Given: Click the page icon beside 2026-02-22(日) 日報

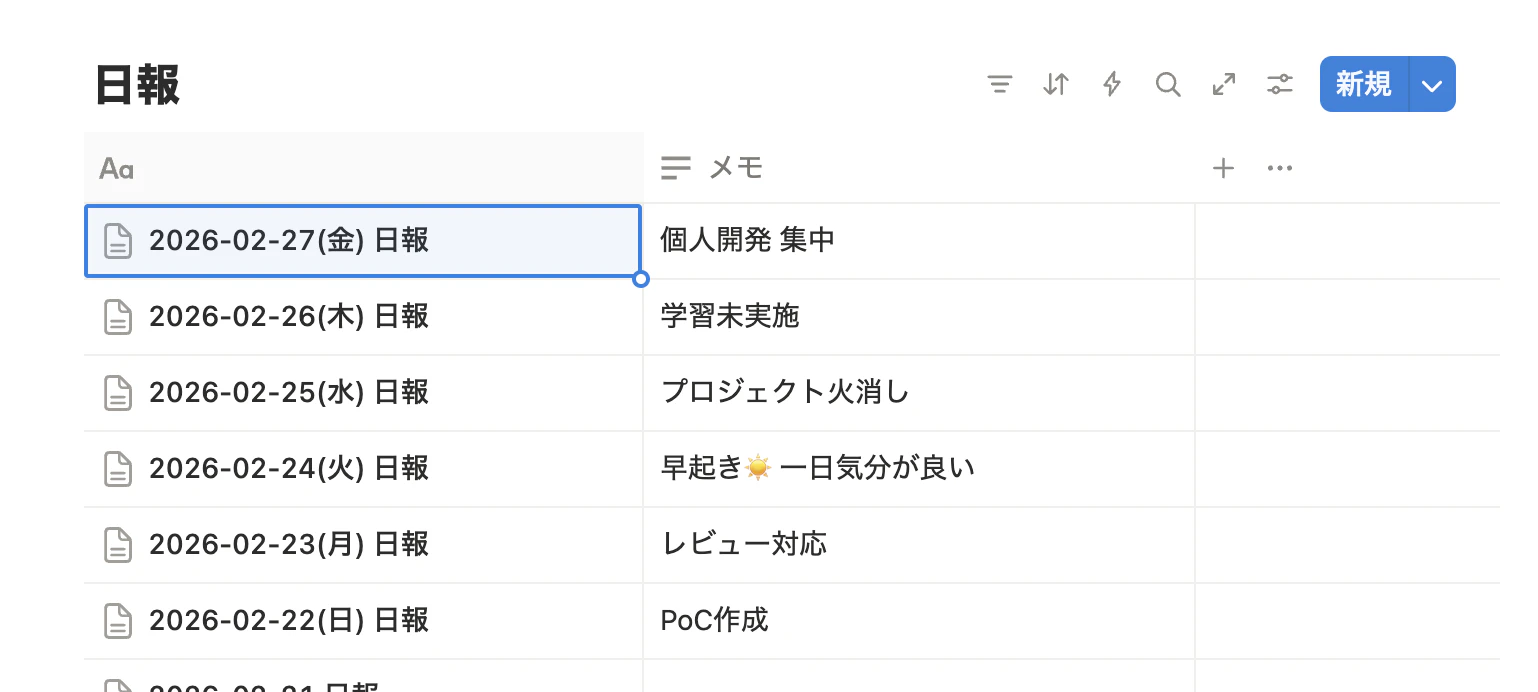Looking at the screenshot, I should (118, 620).
